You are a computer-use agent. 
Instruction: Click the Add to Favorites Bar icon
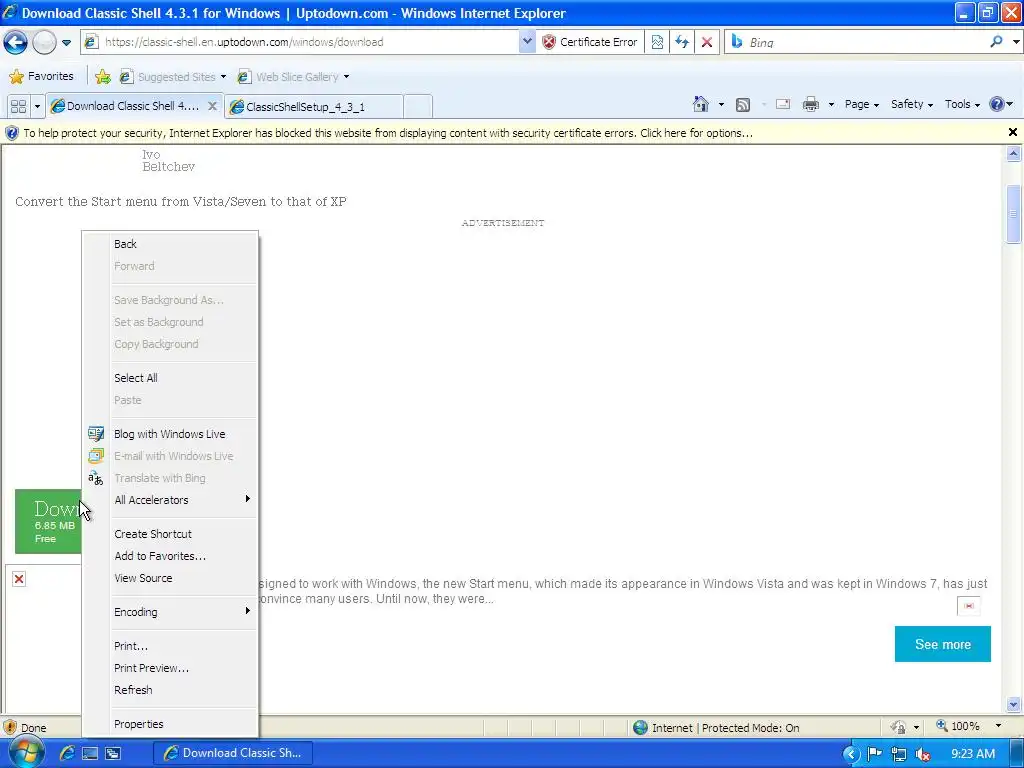(103, 76)
